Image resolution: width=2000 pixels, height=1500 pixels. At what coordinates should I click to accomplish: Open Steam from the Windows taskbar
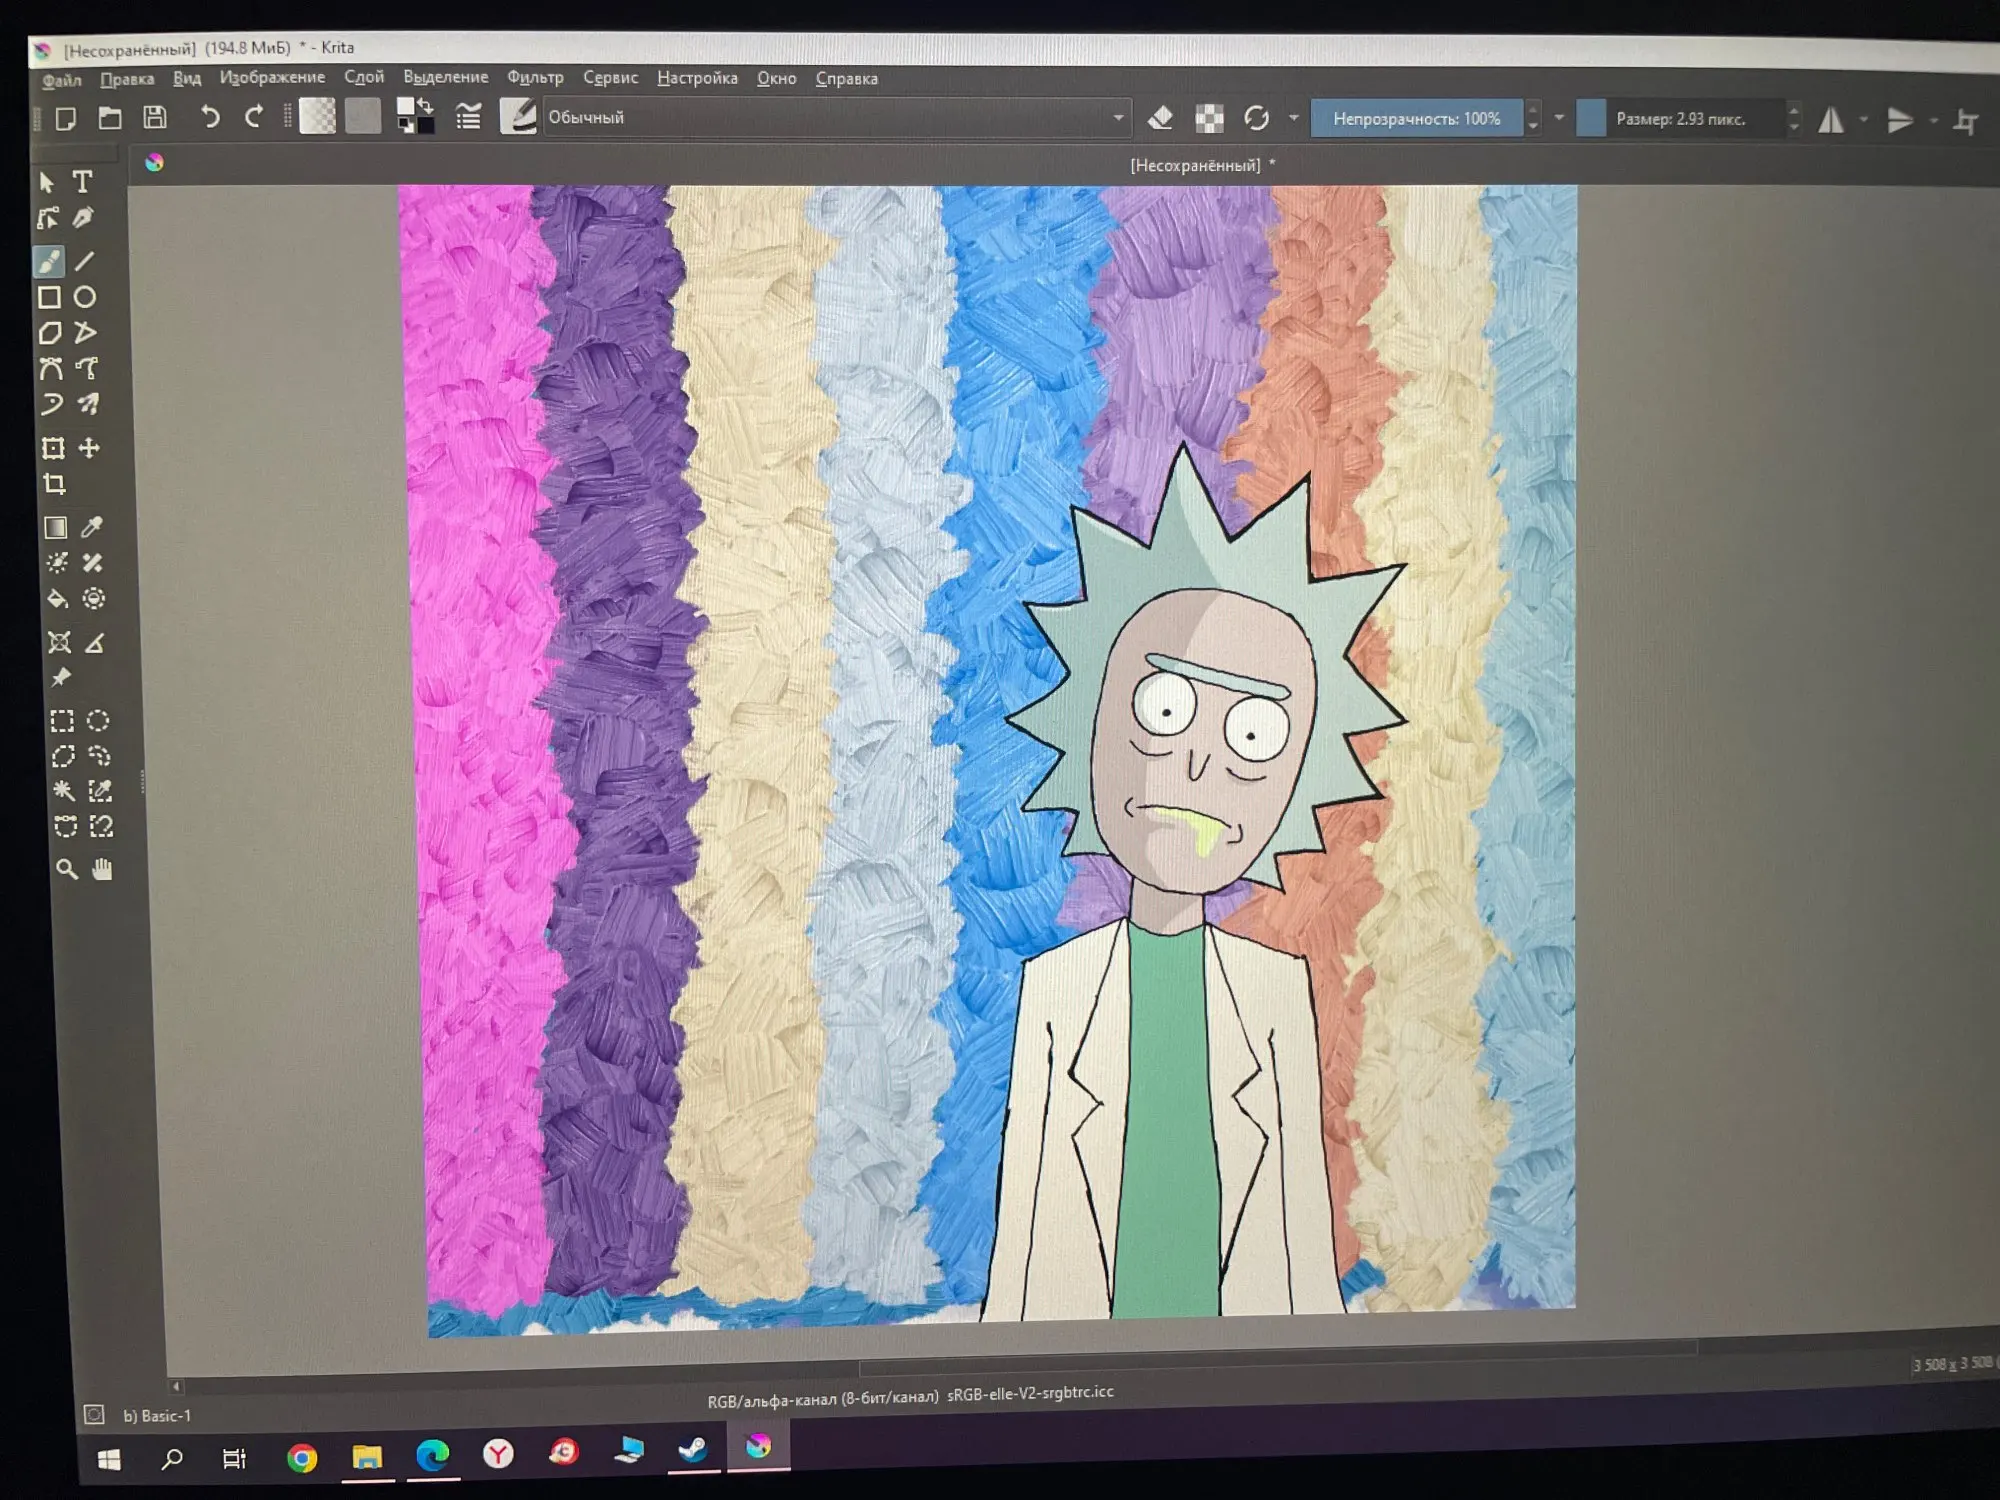coord(693,1449)
